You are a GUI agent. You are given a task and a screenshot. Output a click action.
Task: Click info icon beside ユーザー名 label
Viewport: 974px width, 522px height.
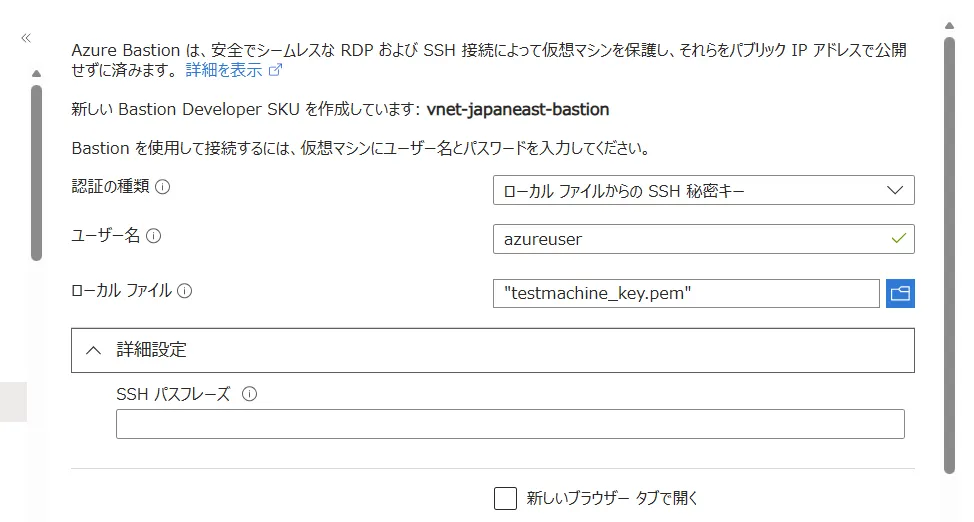click(x=154, y=237)
